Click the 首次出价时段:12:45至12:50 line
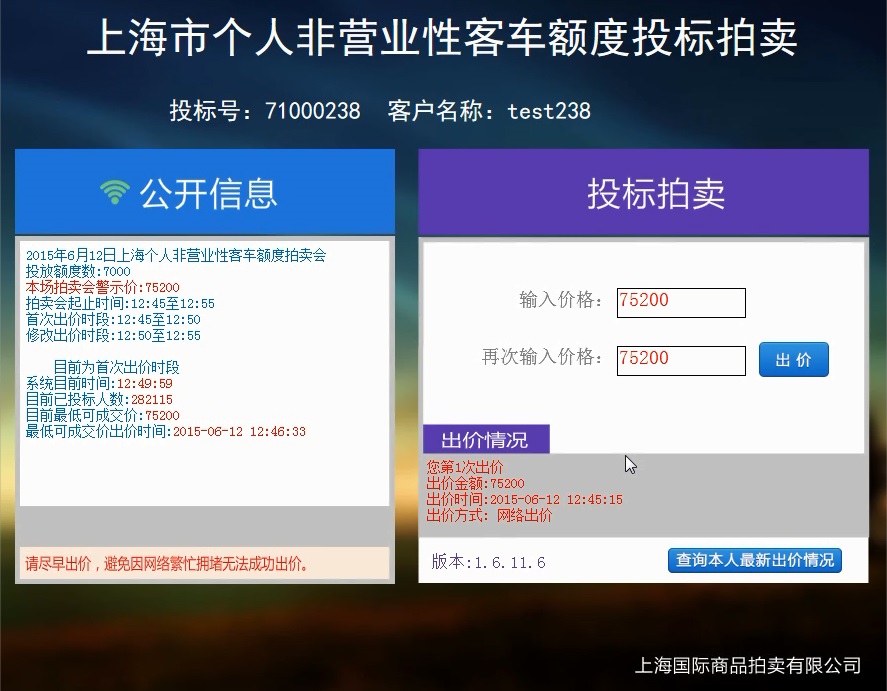 coord(113,319)
